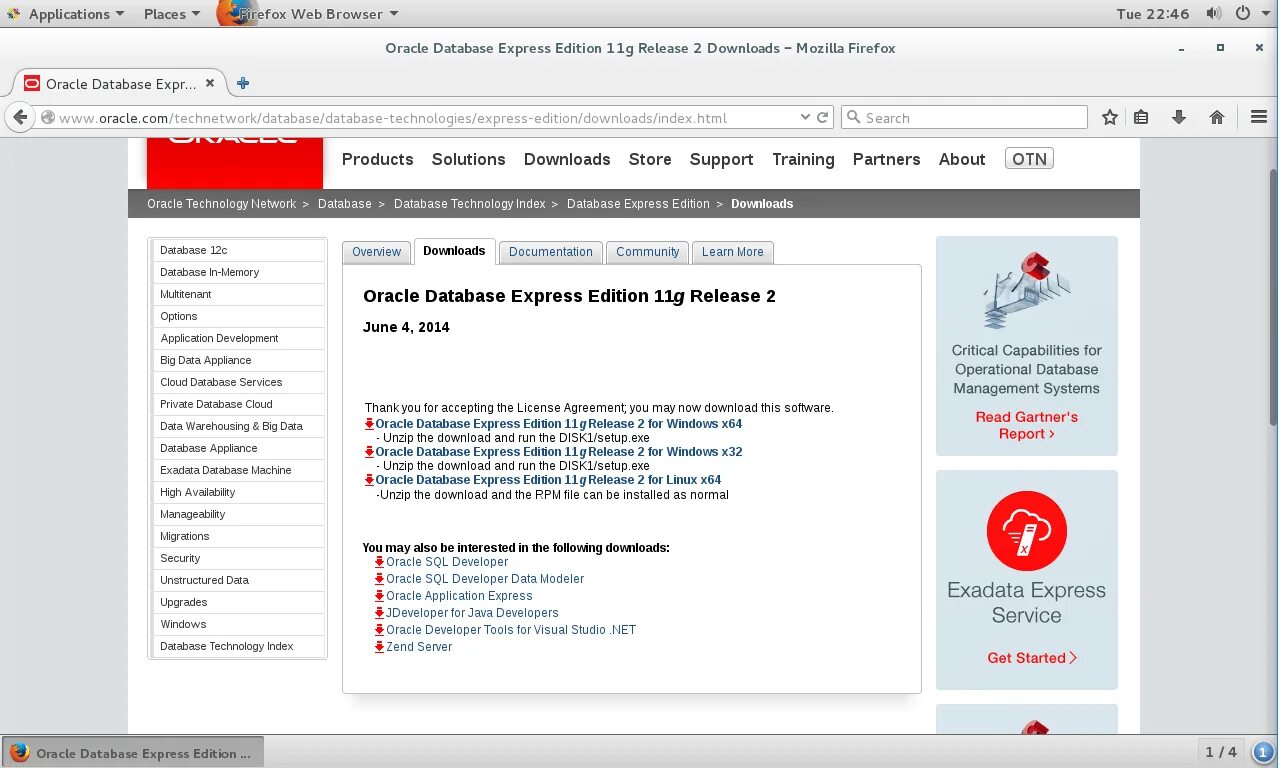Click the browser back arrow button
This screenshot has width=1280, height=768.
(19, 117)
